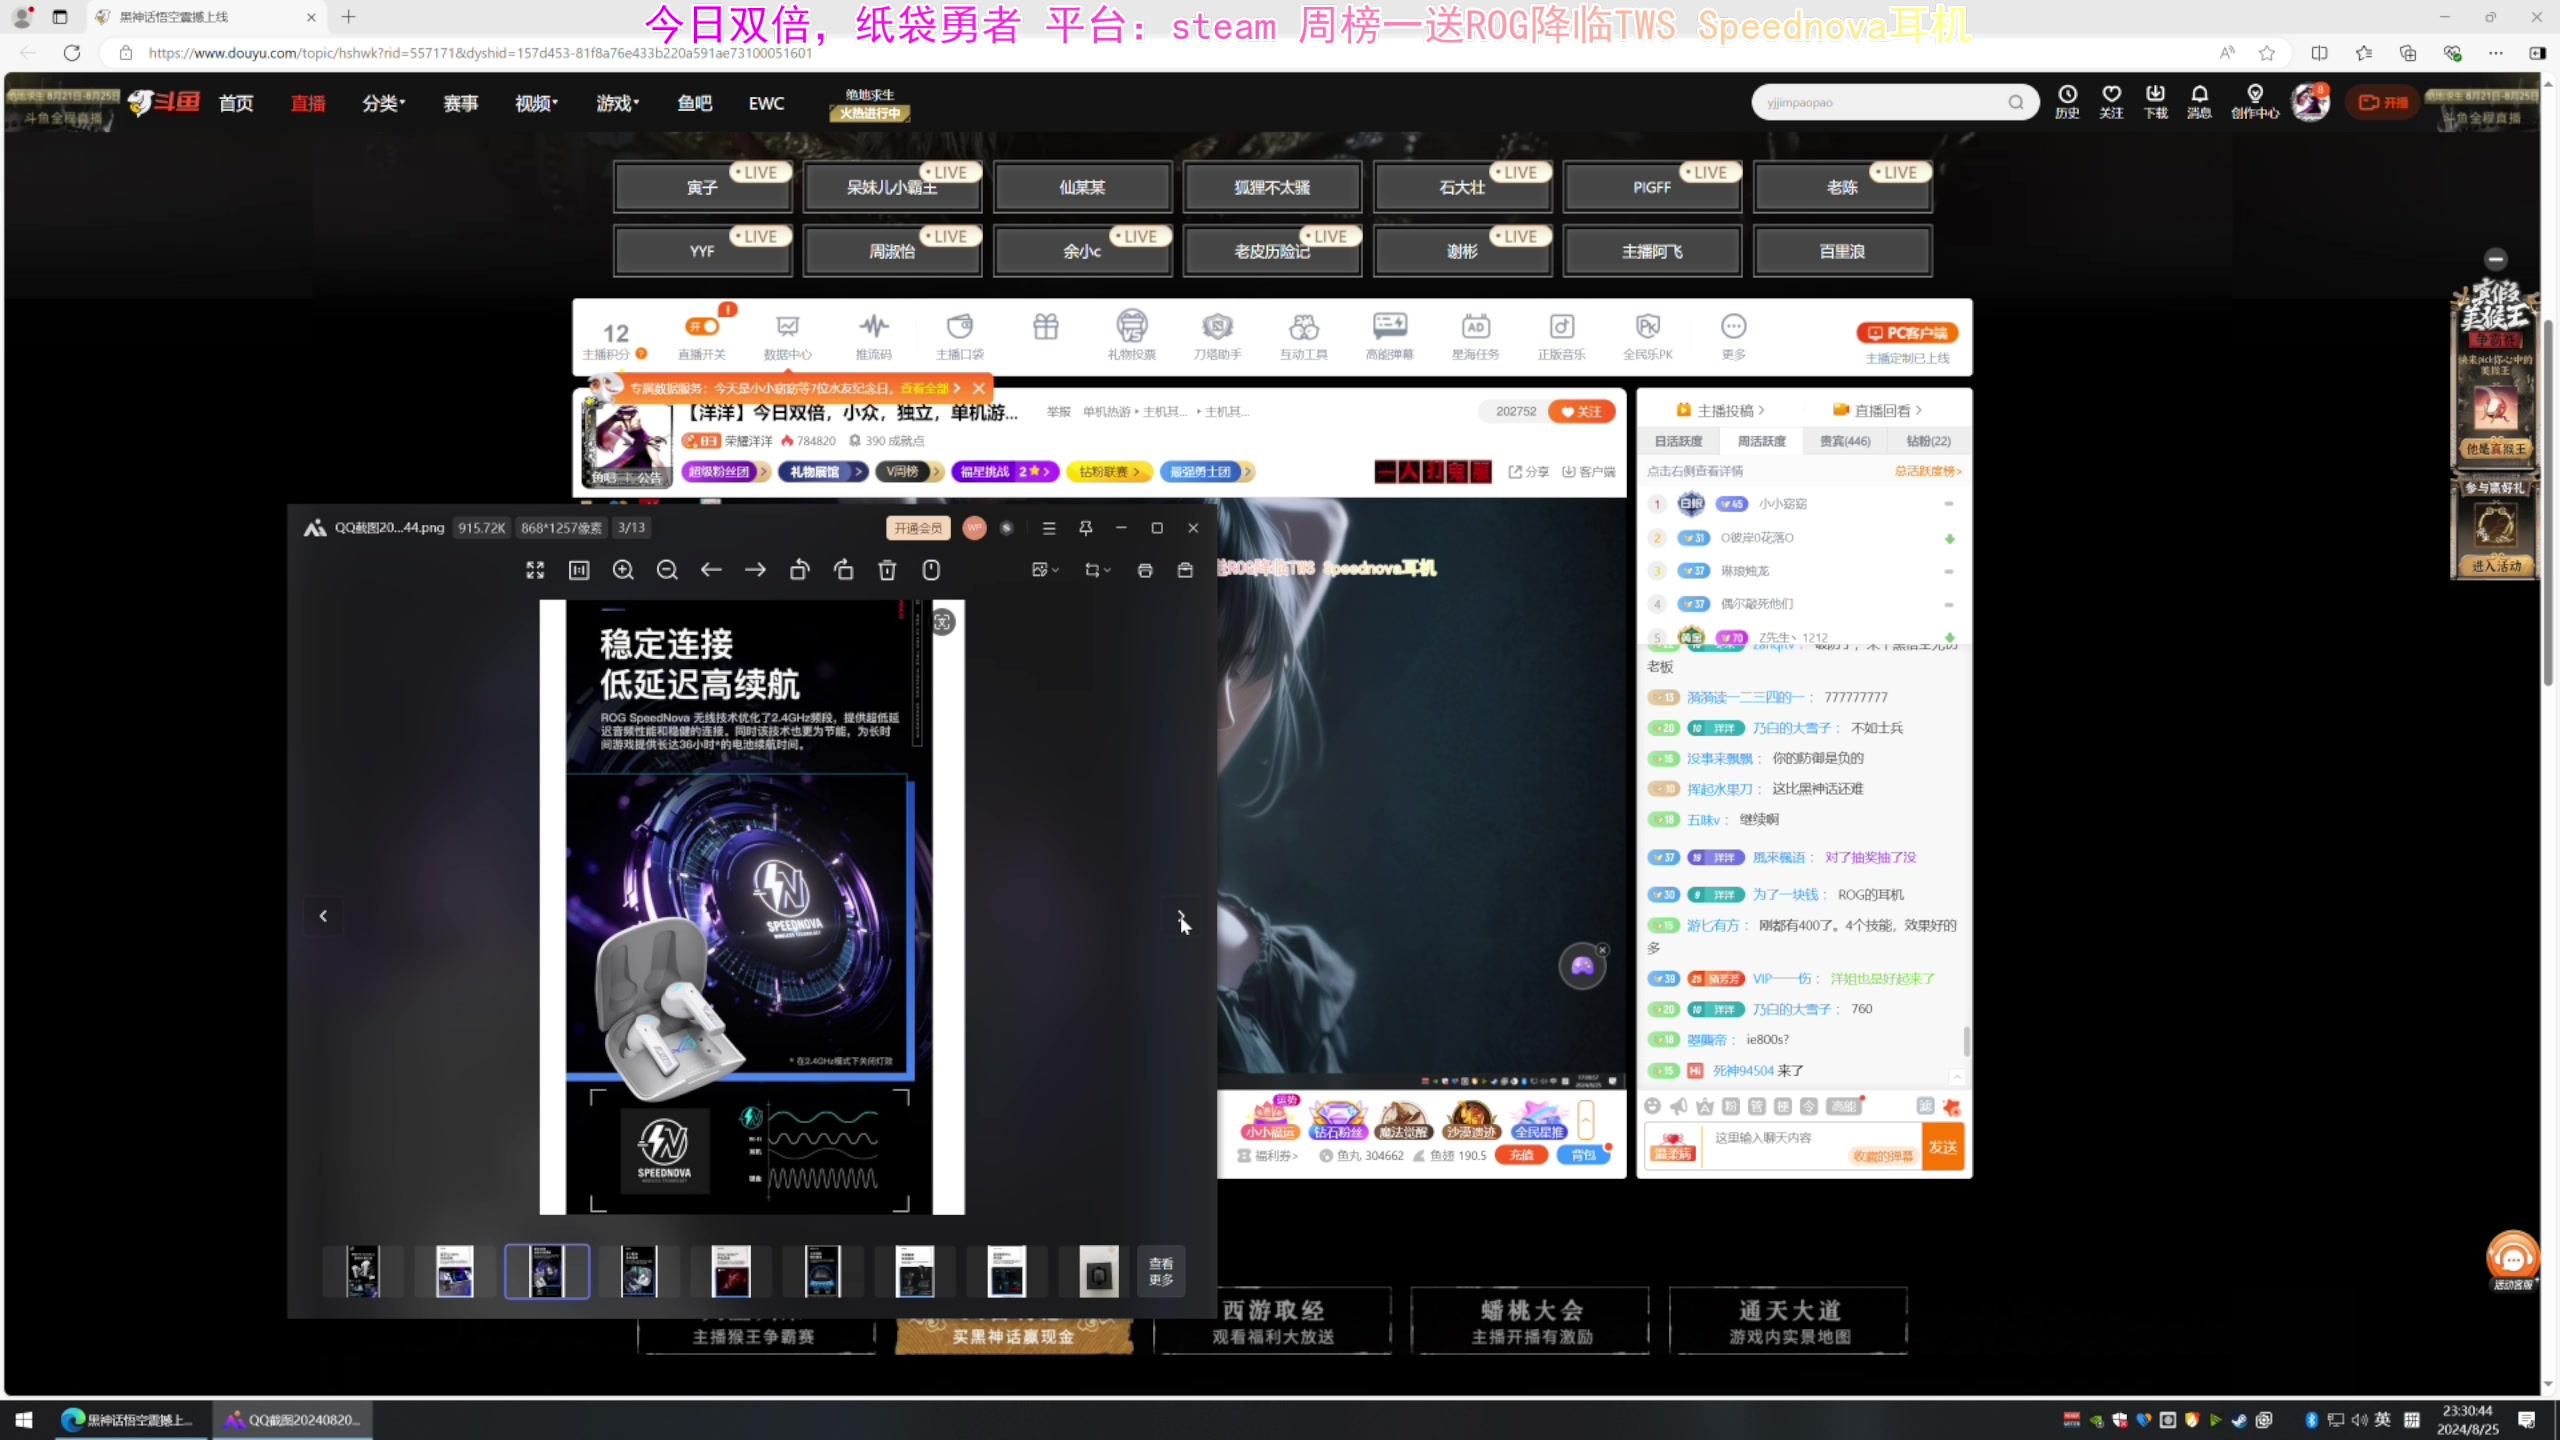
Task: Expand the 视频 nav dropdown
Action: pos(536,103)
